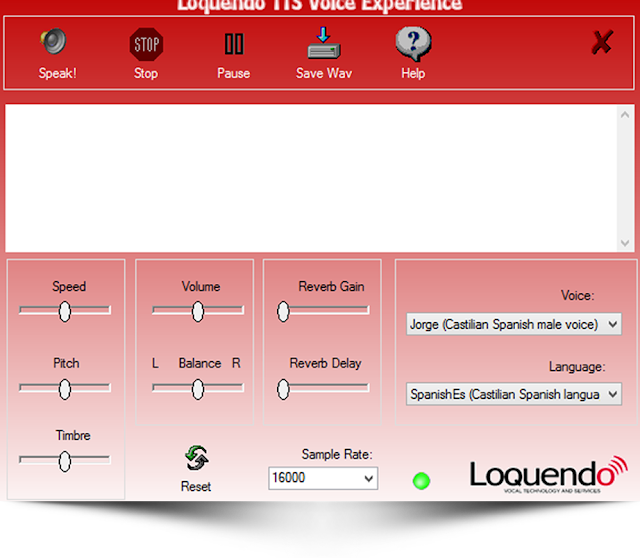Click the red Stop sign icon
Screen dimensions: 640x558
point(146,44)
